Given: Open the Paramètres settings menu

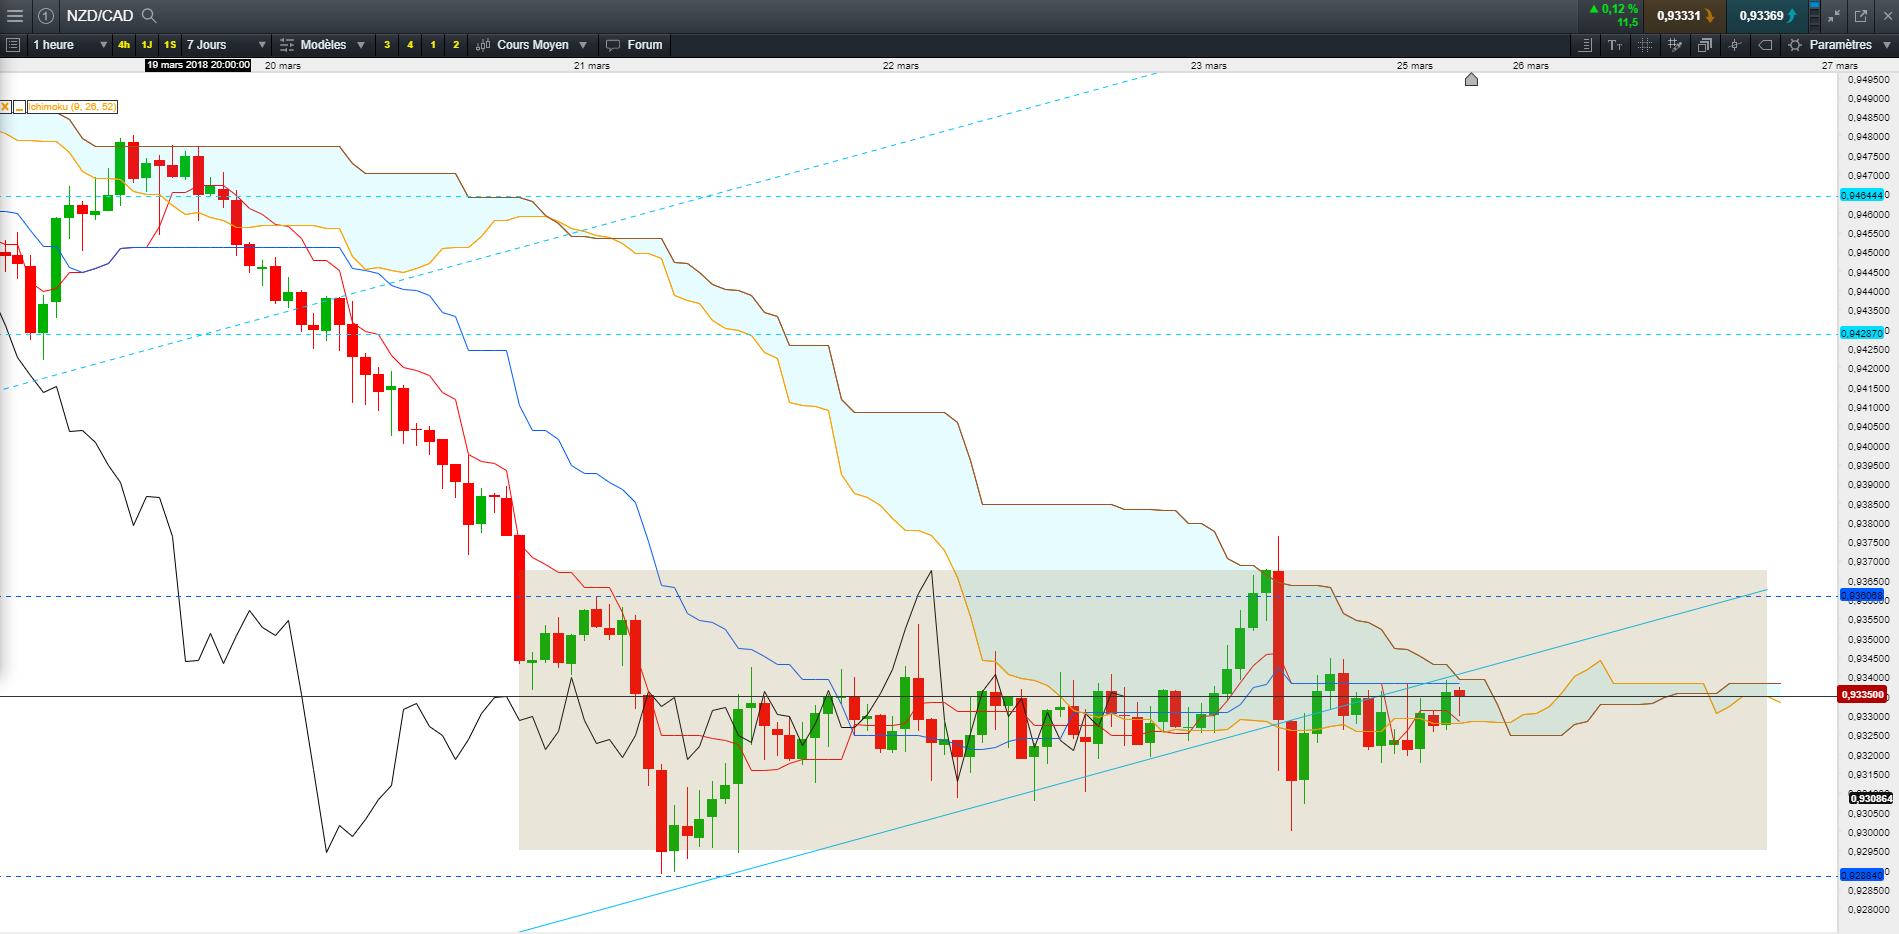Looking at the screenshot, I should click(1840, 45).
